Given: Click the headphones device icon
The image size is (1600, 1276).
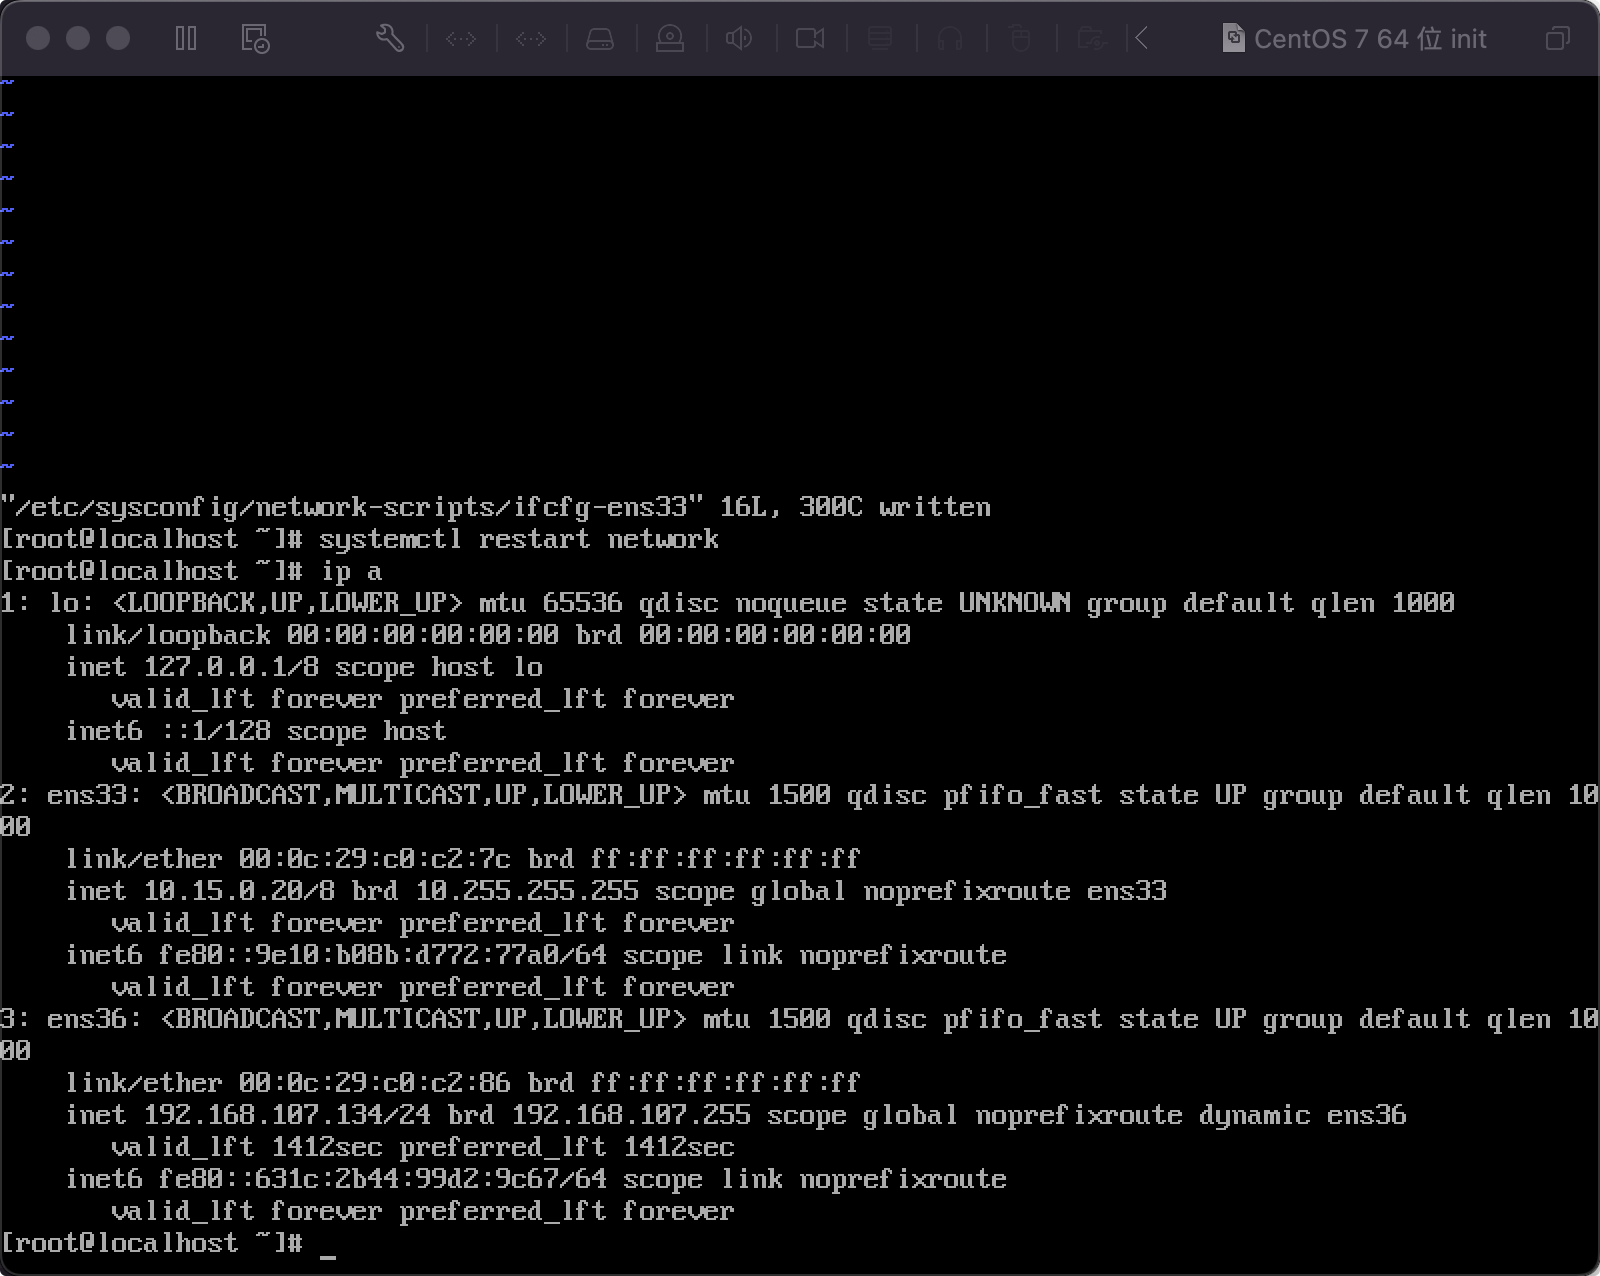Looking at the screenshot, I should pyautogui.click(x=950, y=39).
